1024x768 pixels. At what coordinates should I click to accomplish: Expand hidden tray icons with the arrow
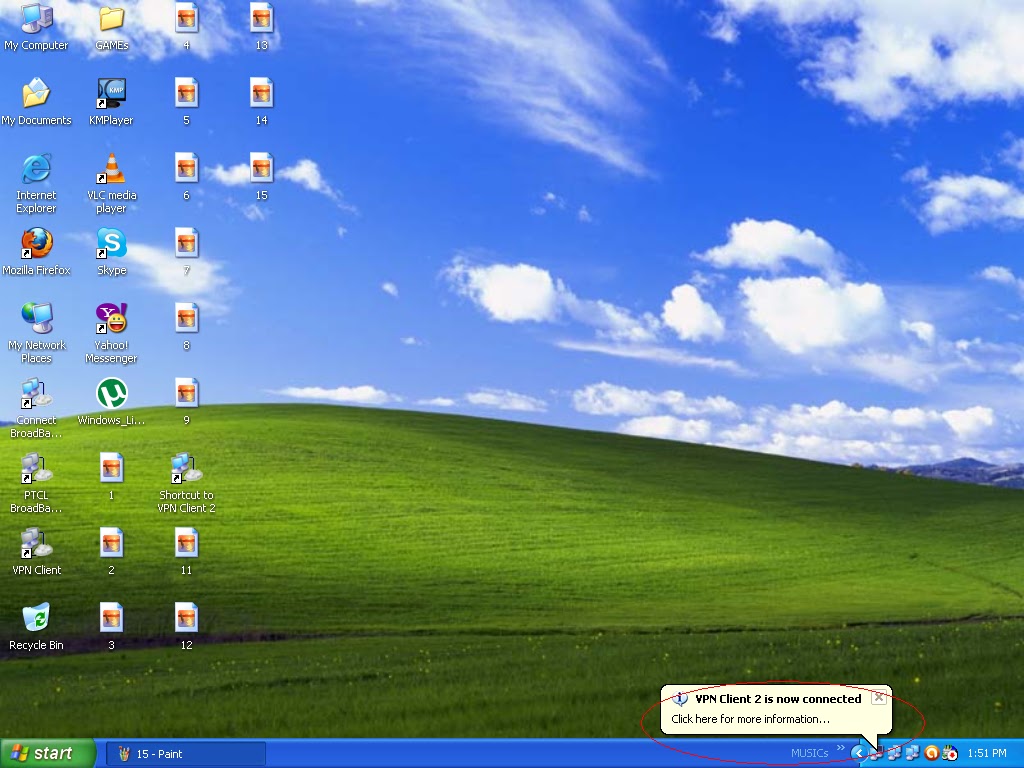tap(858, 754)
